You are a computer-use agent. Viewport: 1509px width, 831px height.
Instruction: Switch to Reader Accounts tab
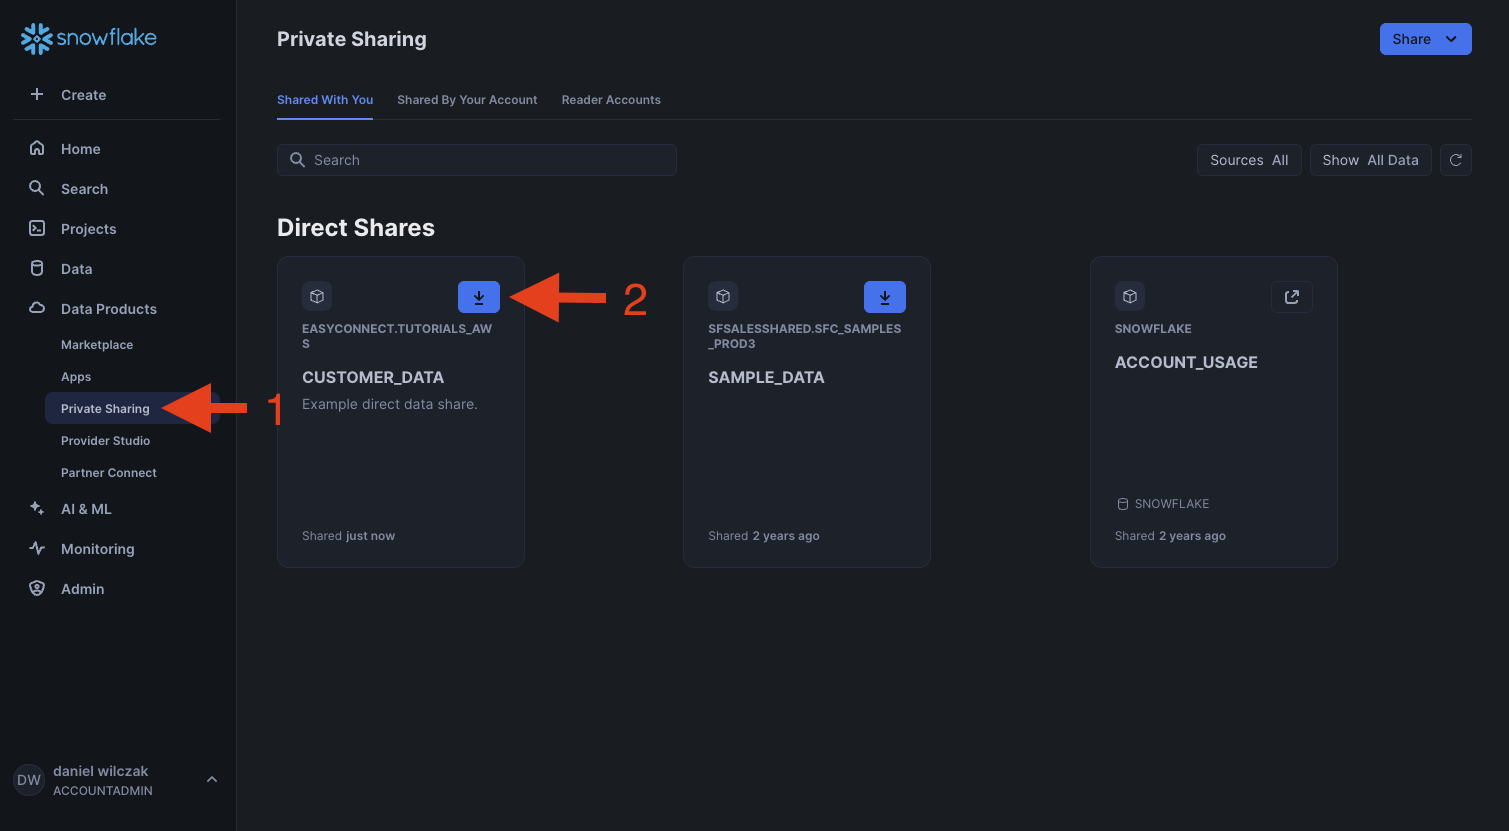(611, 100)
